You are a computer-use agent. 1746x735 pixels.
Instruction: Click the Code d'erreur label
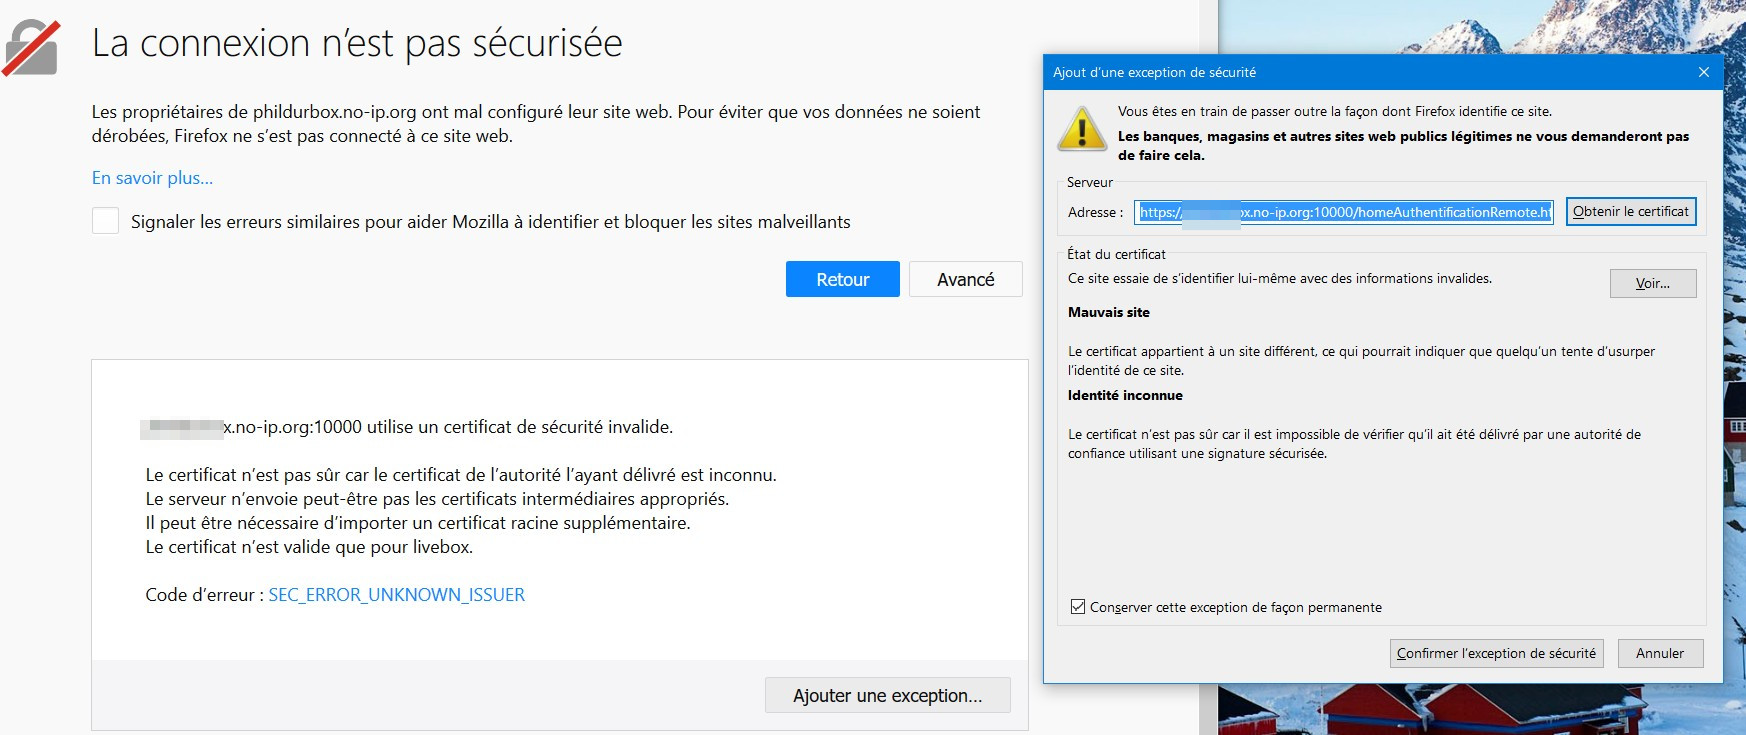coord(205,595)
